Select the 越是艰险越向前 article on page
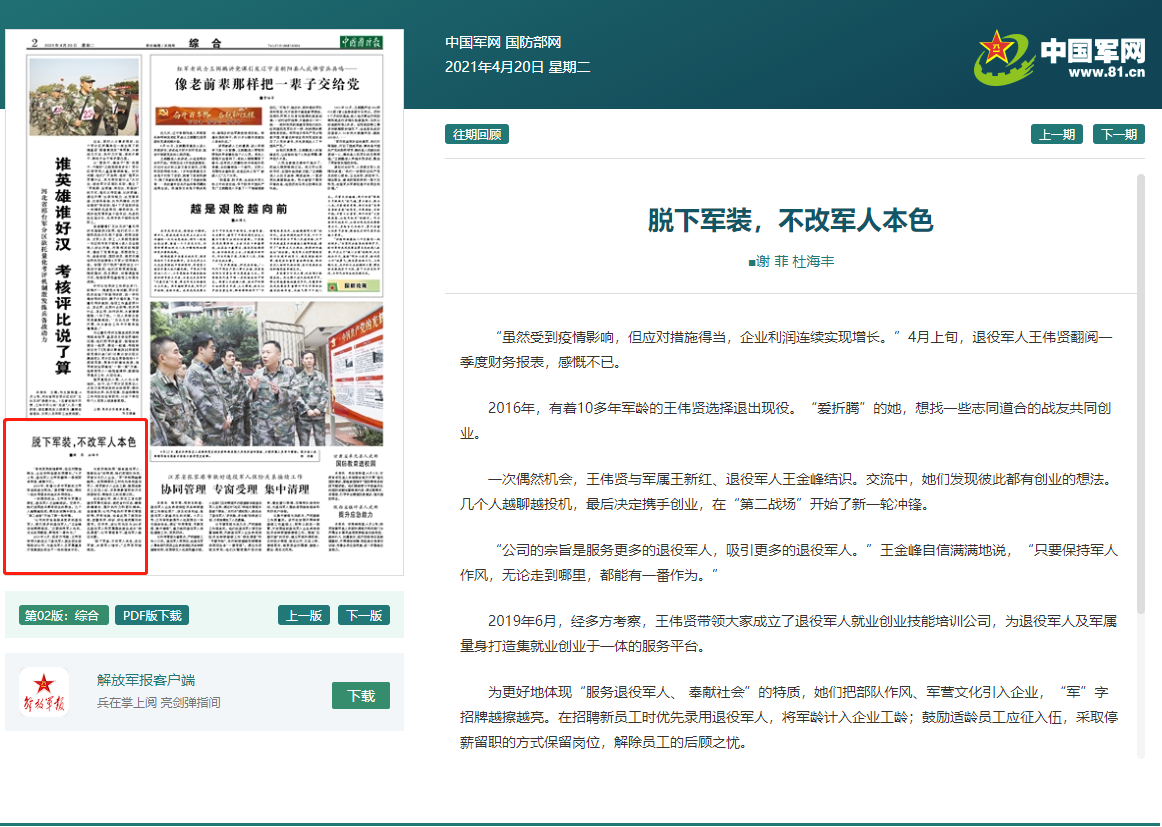 click(238, 209)
